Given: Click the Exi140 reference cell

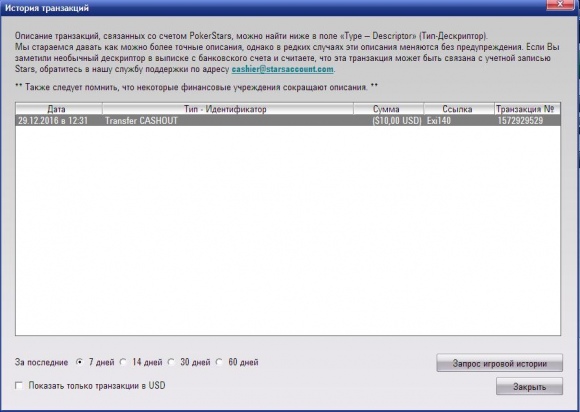Looking at the screenshot, I should point(439,121).
